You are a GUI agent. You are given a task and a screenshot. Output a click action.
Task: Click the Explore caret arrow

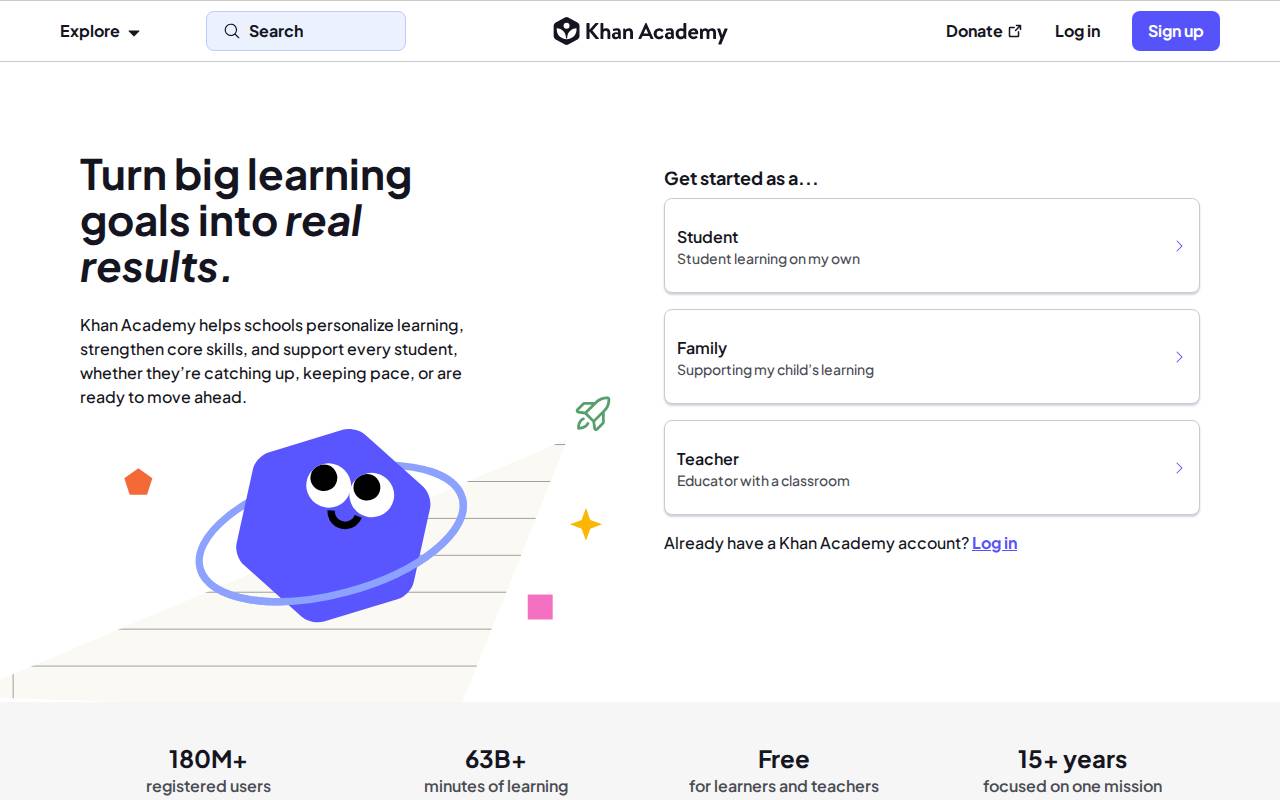134,32
